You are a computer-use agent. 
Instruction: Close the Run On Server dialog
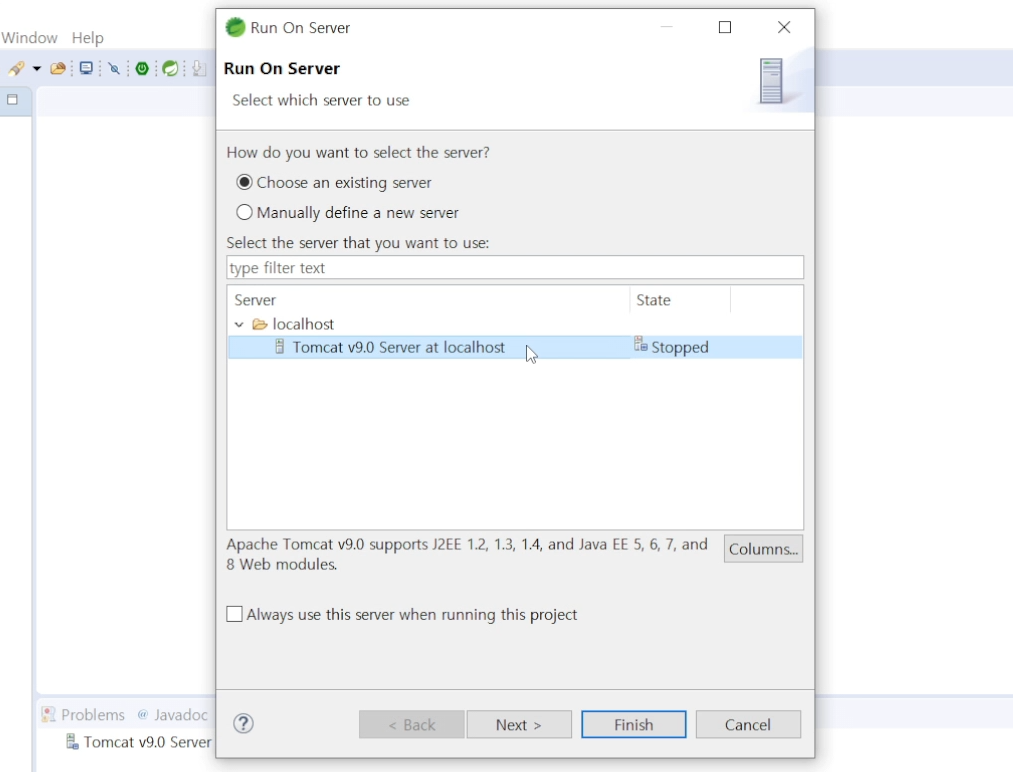784,27
